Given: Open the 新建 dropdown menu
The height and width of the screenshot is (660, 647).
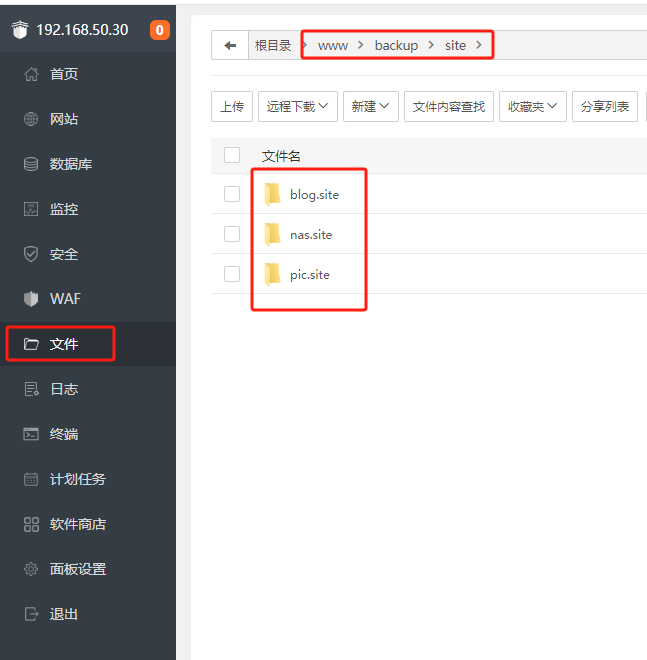Looking at the screenshot, I should (371, 106).
